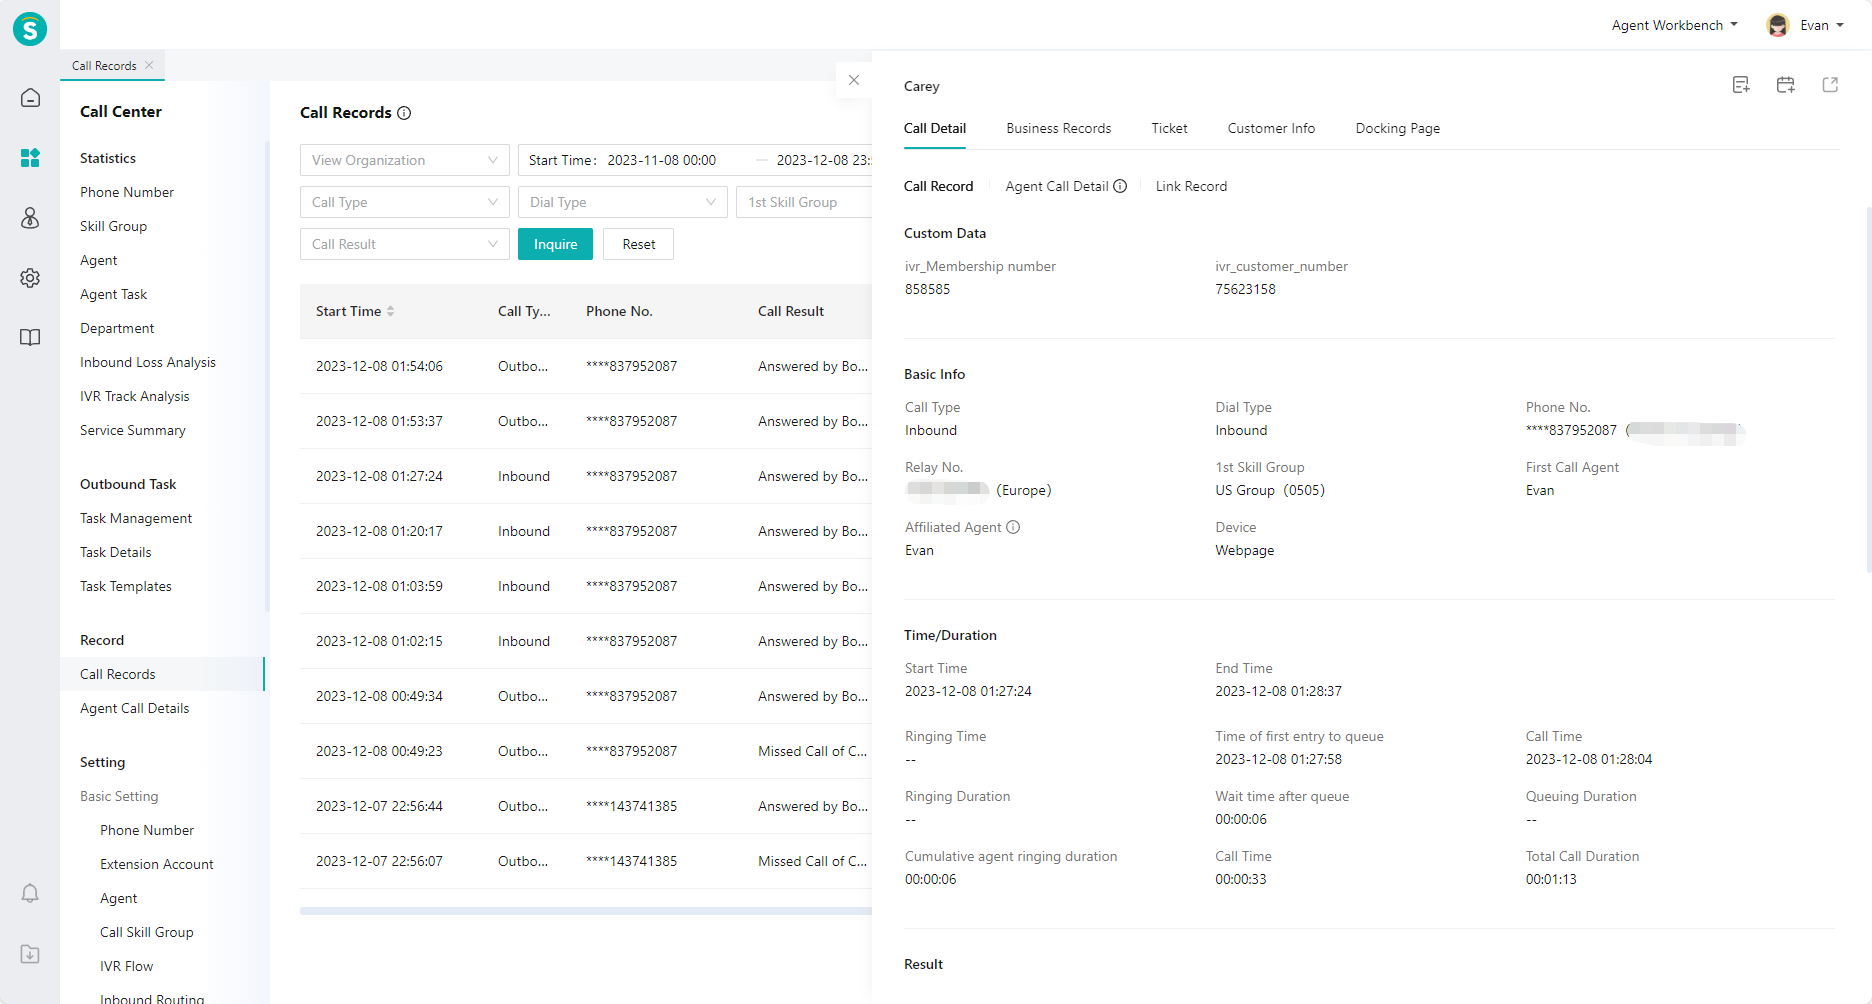Screen dimensions: 1872x1004
Task: Open Phone Number under Statistics
Action: 127,192
